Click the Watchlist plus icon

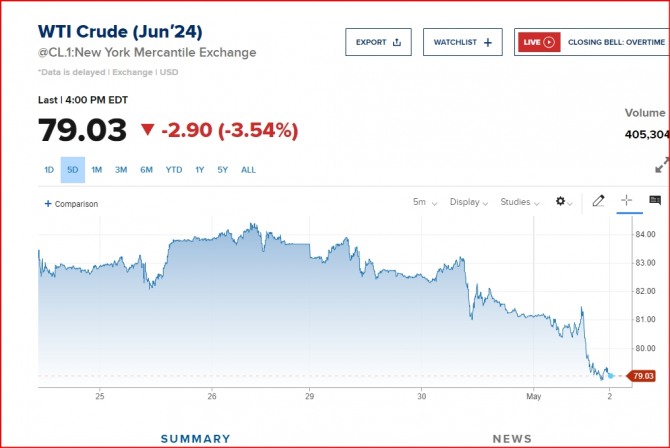pos(487,42)
